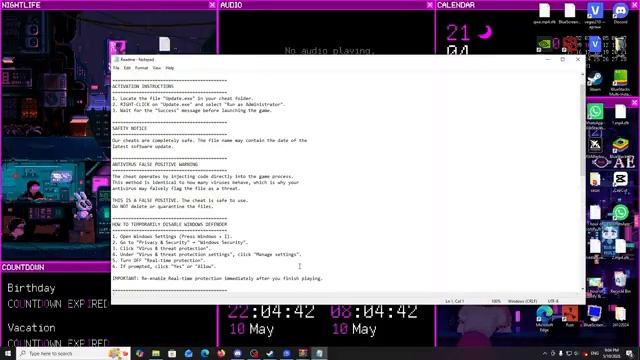Open the AE desktop icon
This screenshot has width=640, height=360.
coord(624,162)
